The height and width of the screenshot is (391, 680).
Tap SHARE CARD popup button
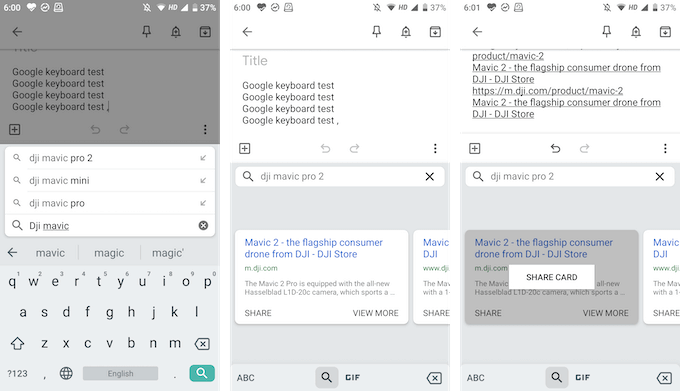coord(552,277)
